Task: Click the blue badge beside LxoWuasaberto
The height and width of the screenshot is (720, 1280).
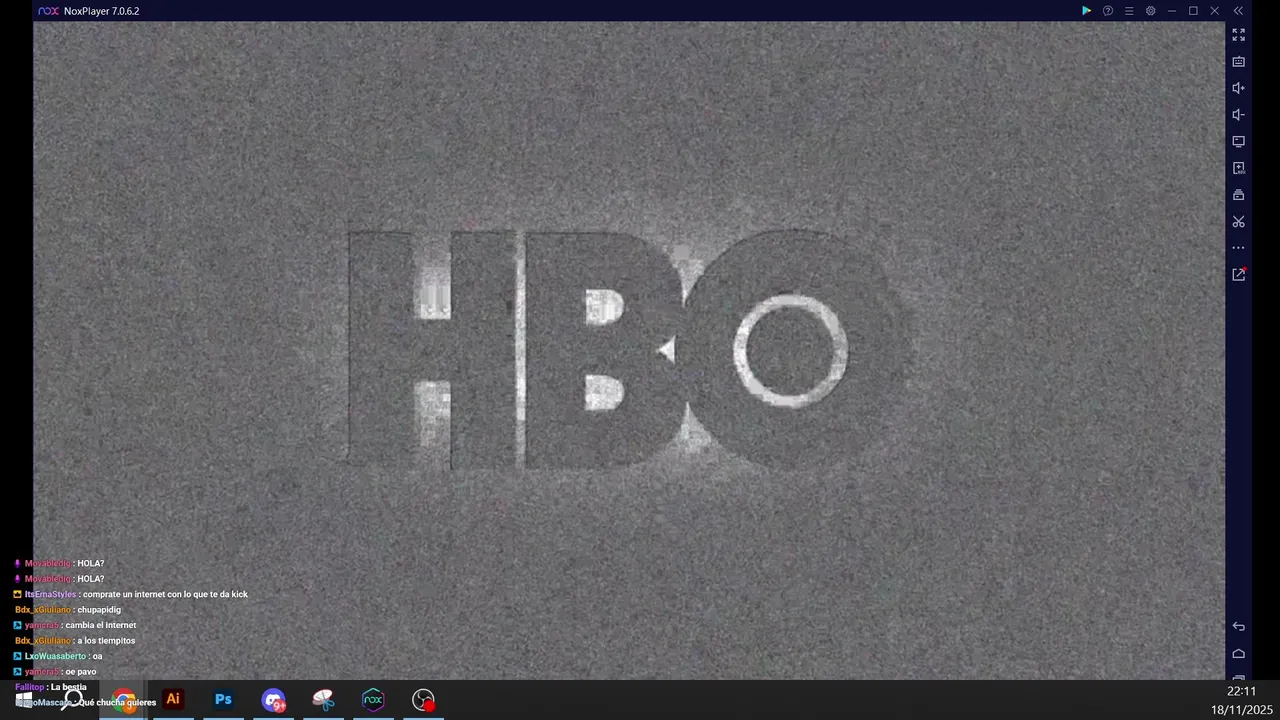Action: point(18,656)
